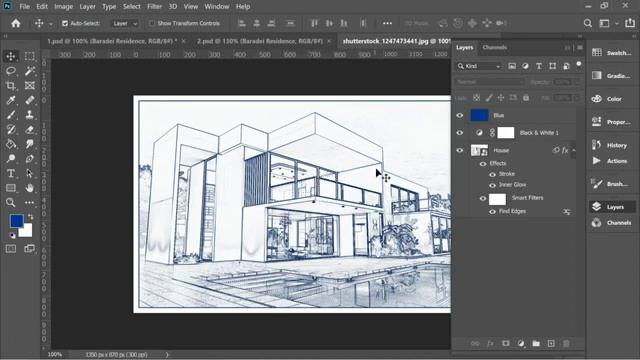
Task: Open the File menu
Action: click(x=24, y=7)
